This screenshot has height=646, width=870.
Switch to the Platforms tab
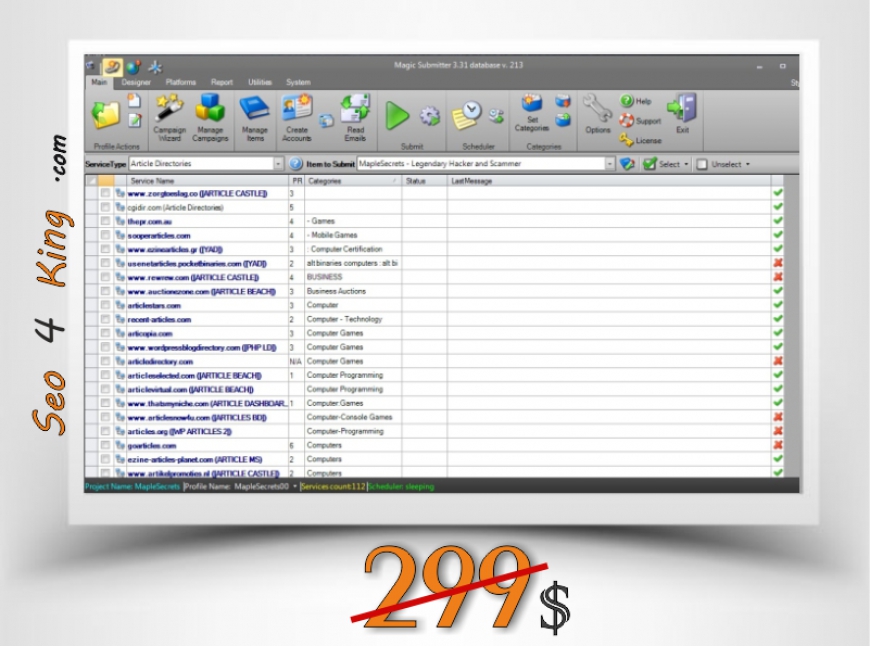pos(181,82)
